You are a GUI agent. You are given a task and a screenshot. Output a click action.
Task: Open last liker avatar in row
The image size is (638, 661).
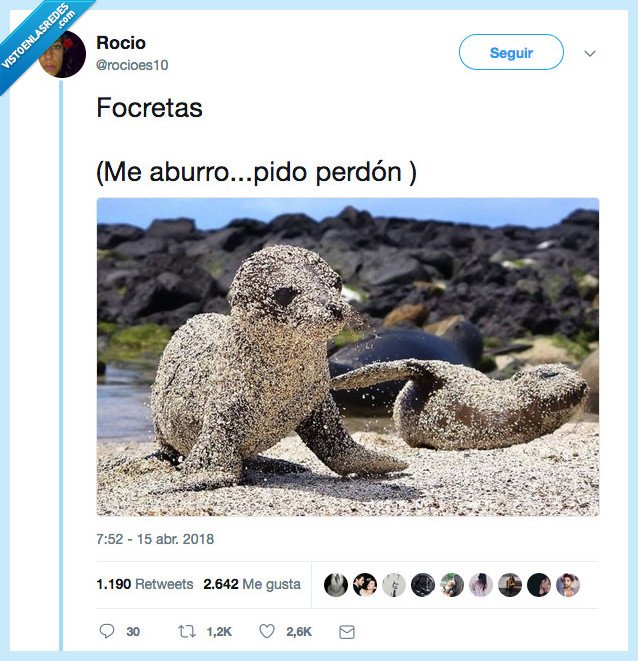pyautogui.click(x=568, y=585)
